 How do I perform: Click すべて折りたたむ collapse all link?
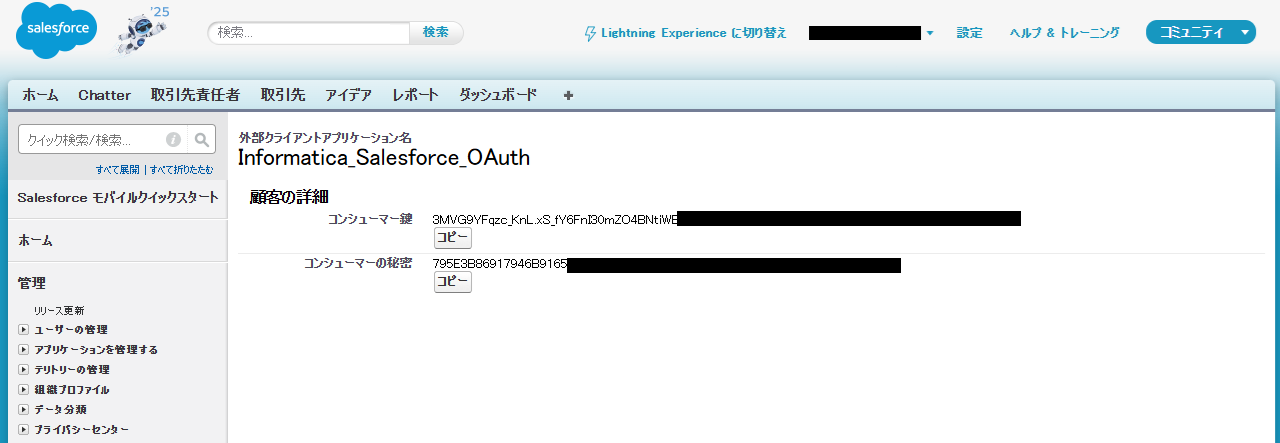pyautogui.click(x=182, y=170)
